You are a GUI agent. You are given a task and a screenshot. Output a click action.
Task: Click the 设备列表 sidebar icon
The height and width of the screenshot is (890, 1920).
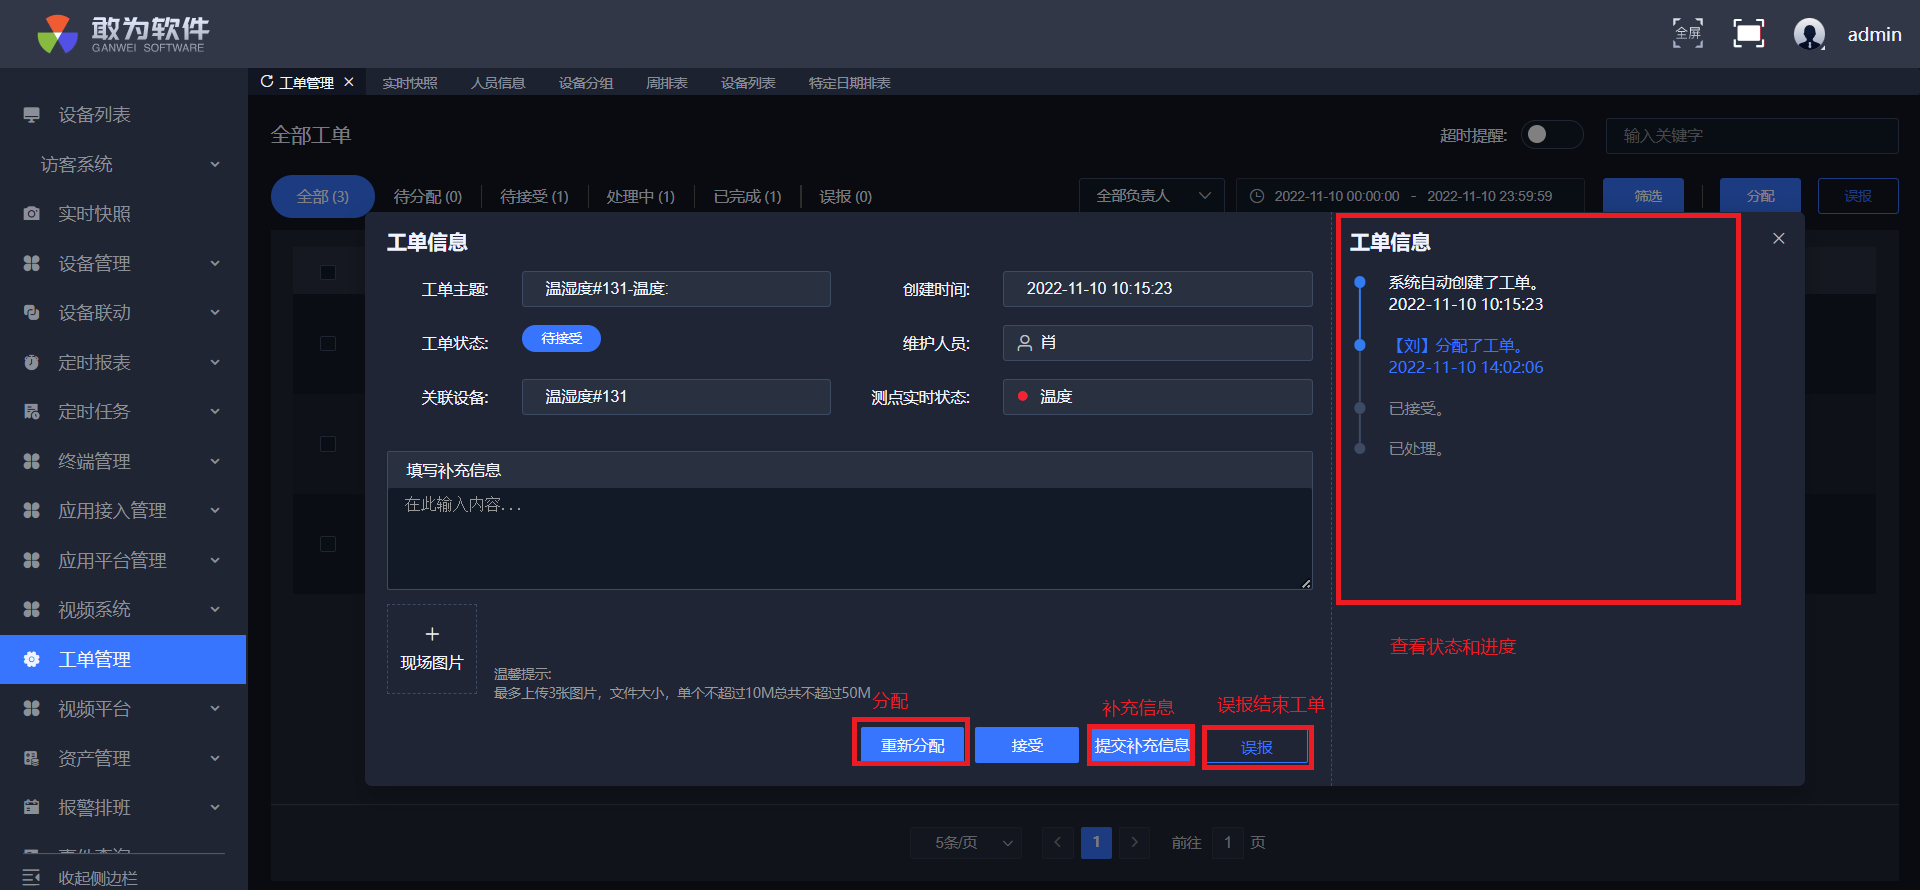click(x=32, y=115)
